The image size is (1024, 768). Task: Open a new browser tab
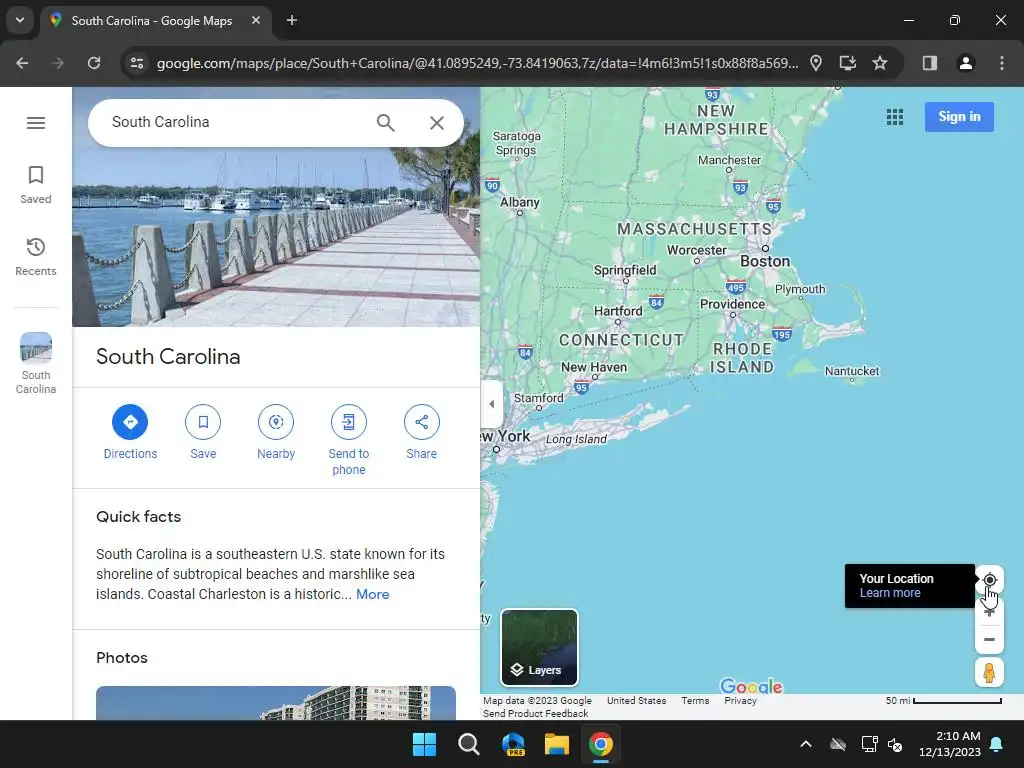pyautogui.click(x=292, y=20)
